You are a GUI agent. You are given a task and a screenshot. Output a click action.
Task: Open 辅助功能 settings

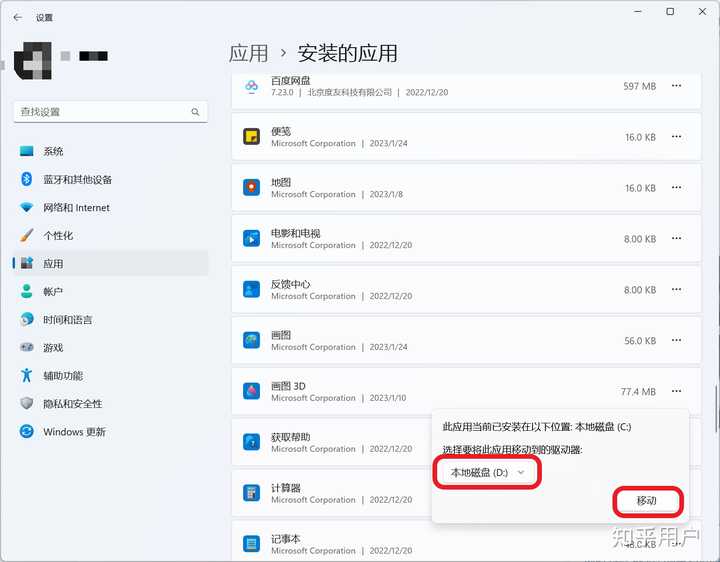(x=110, y=376)
